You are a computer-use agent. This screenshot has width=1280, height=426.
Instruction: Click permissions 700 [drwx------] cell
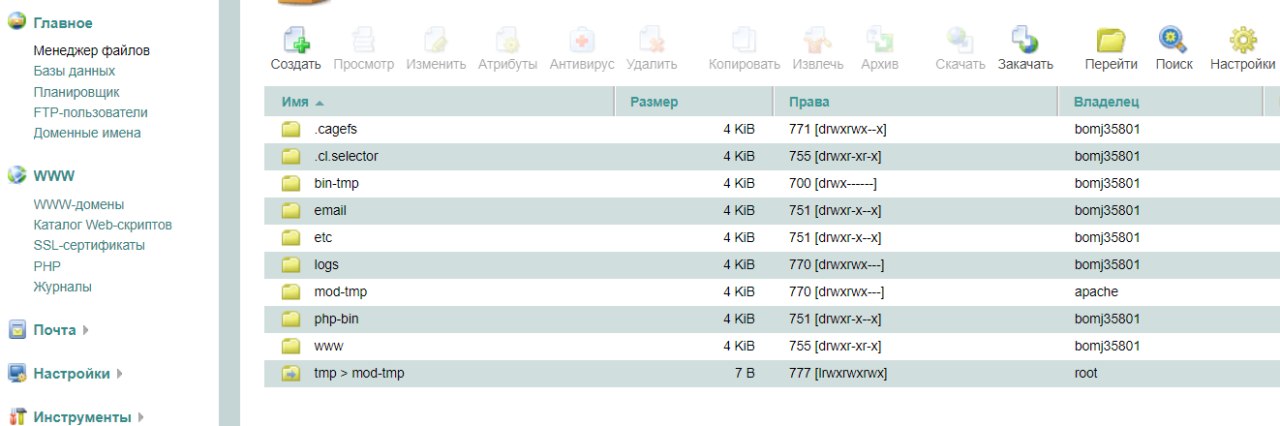click(833, 183)
